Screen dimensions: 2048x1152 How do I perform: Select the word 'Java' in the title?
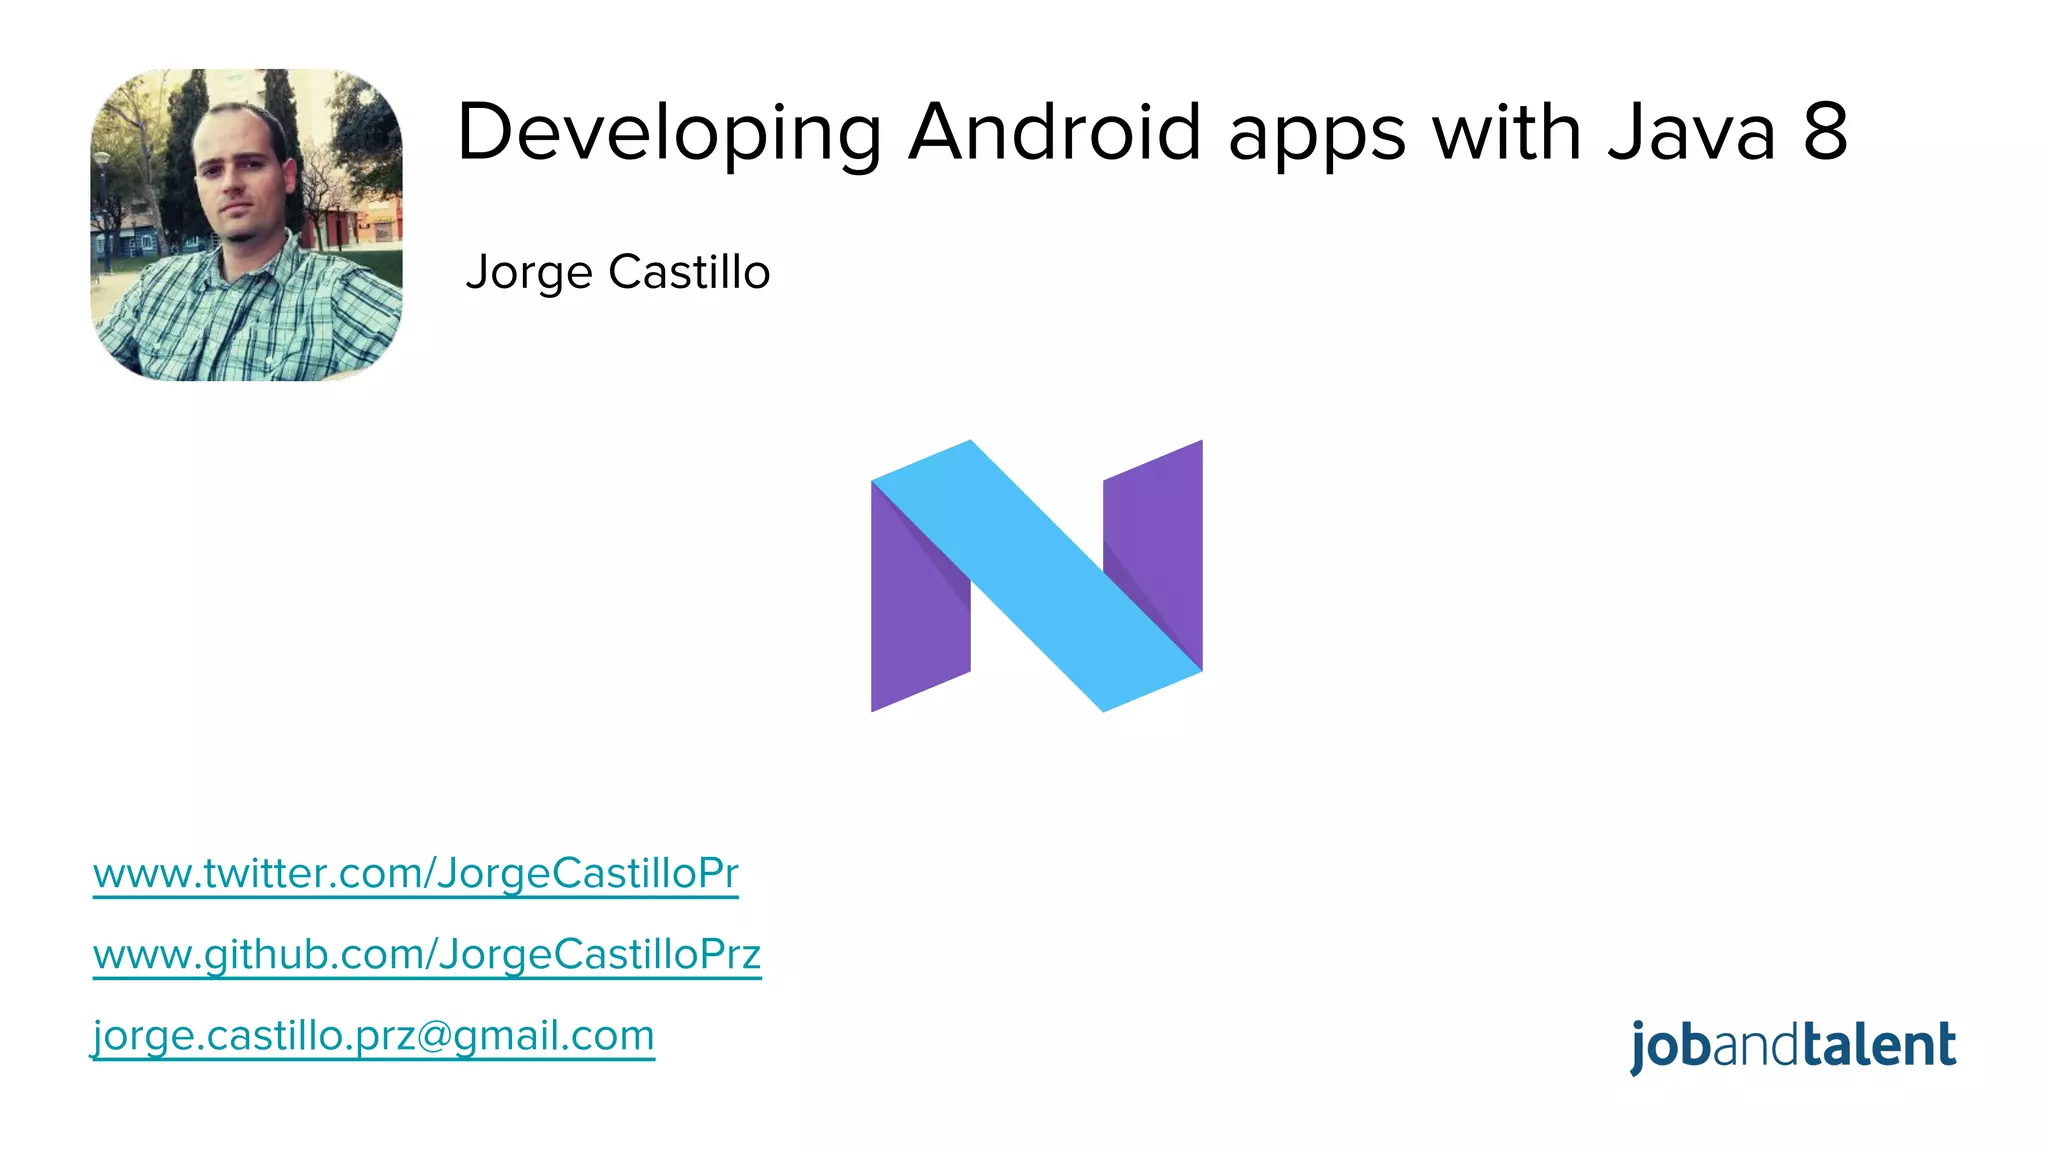[x=1691, y=133]
